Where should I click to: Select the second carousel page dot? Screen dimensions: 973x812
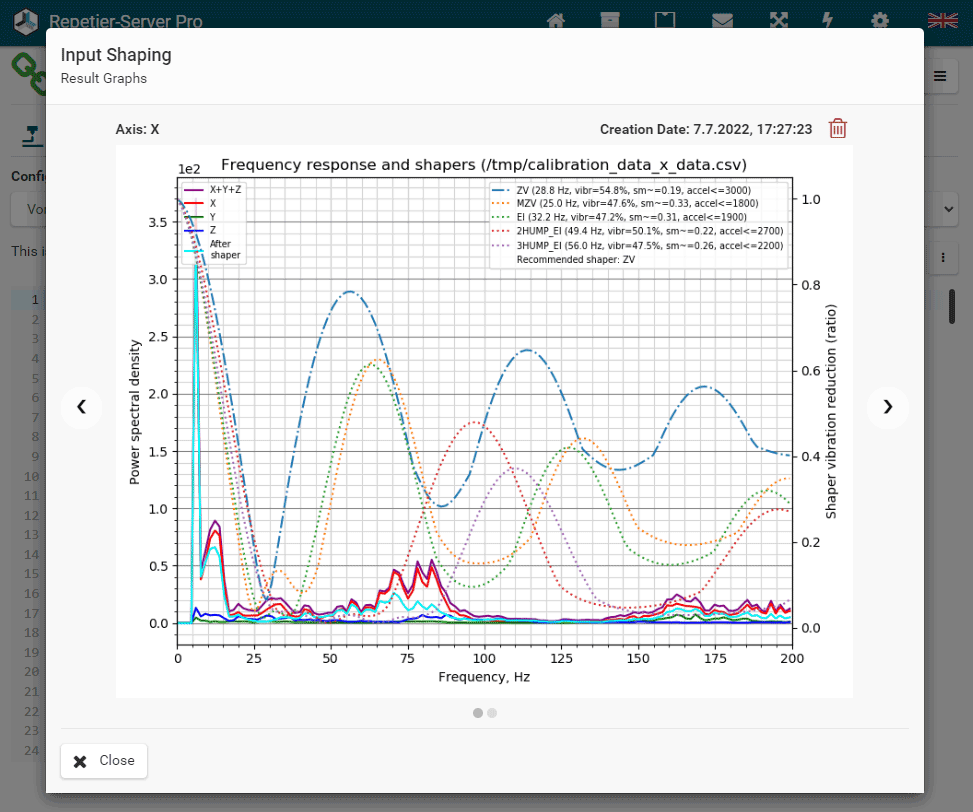492,713
